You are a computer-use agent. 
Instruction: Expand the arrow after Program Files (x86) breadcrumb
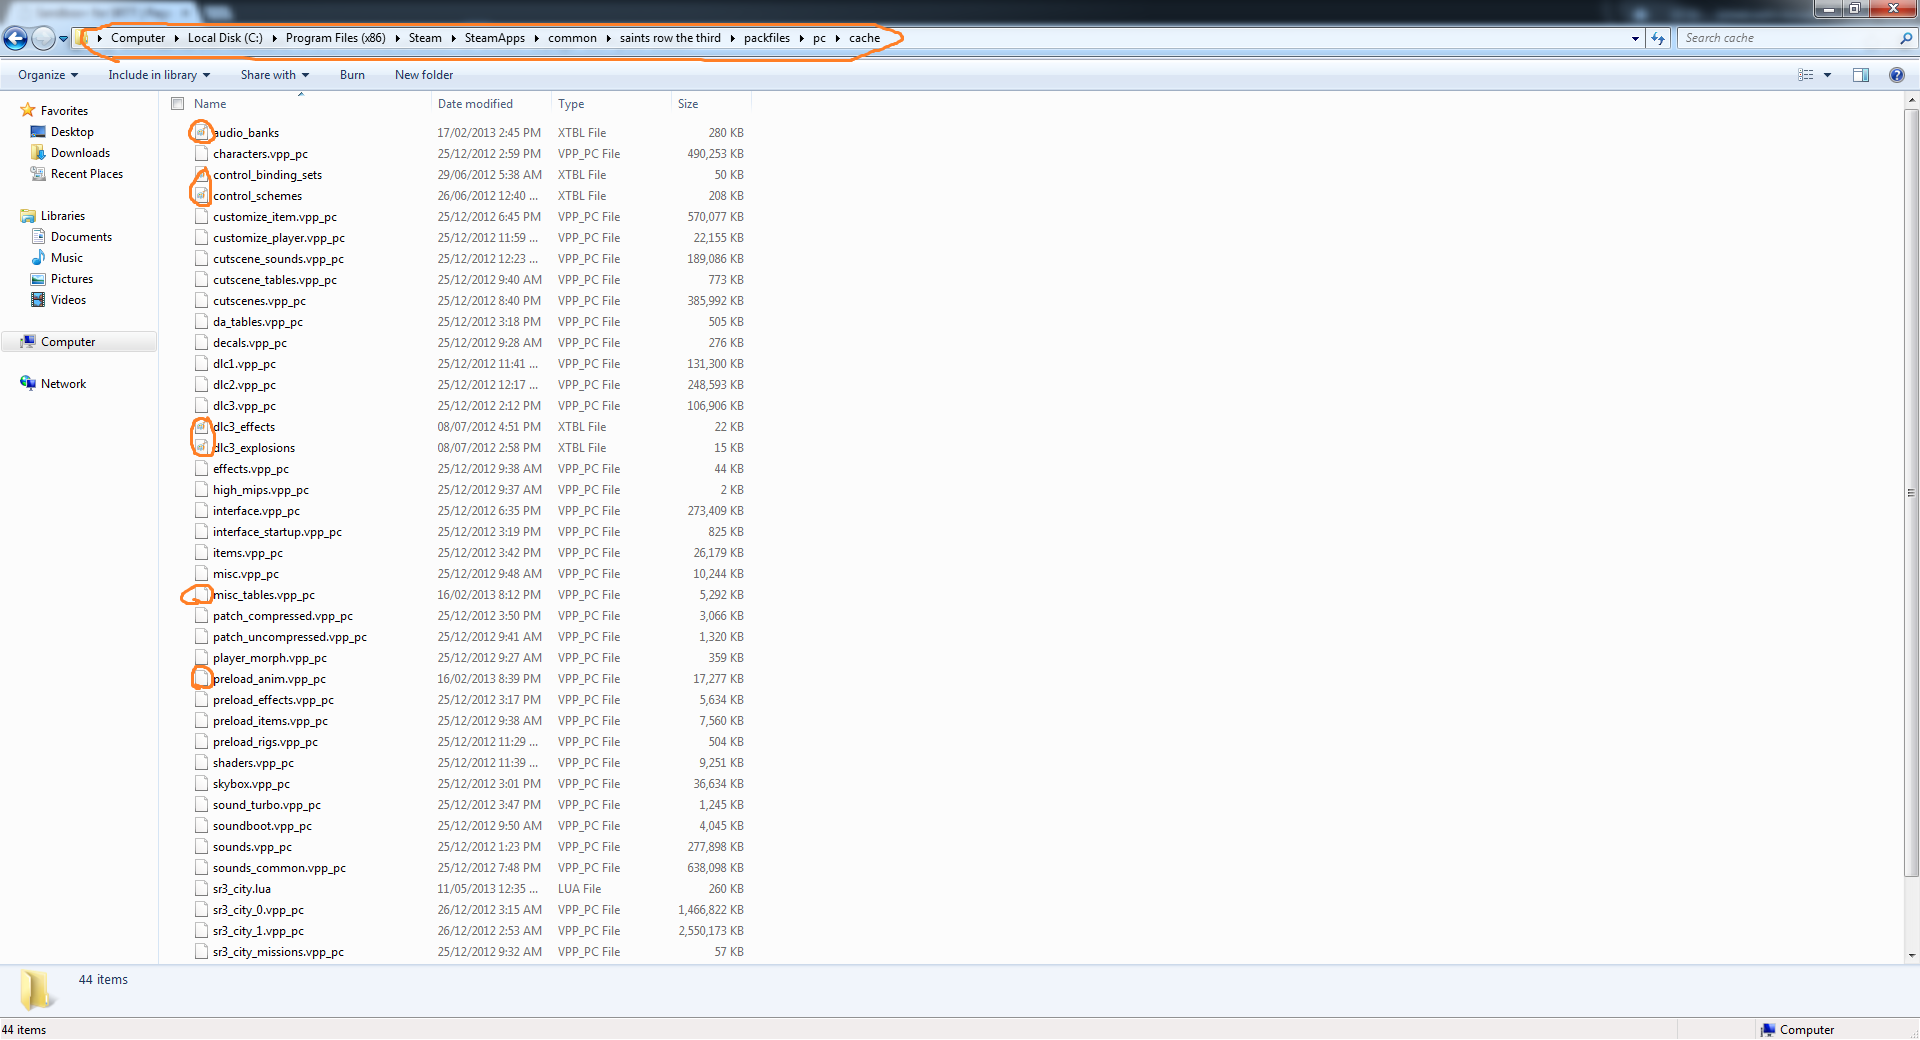[397, 38]
